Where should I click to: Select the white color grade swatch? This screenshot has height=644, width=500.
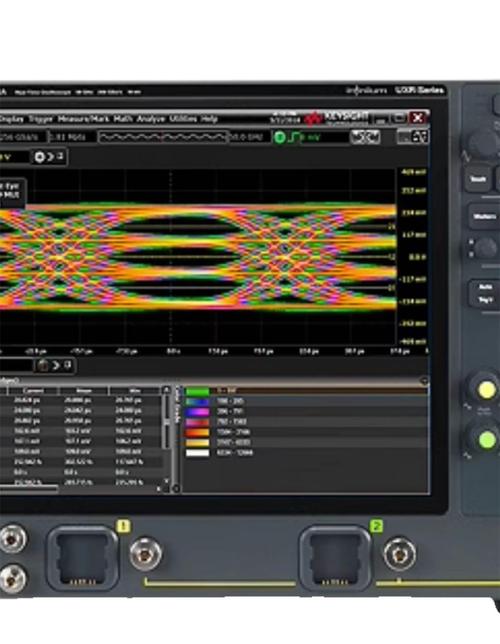click(198, 453)
